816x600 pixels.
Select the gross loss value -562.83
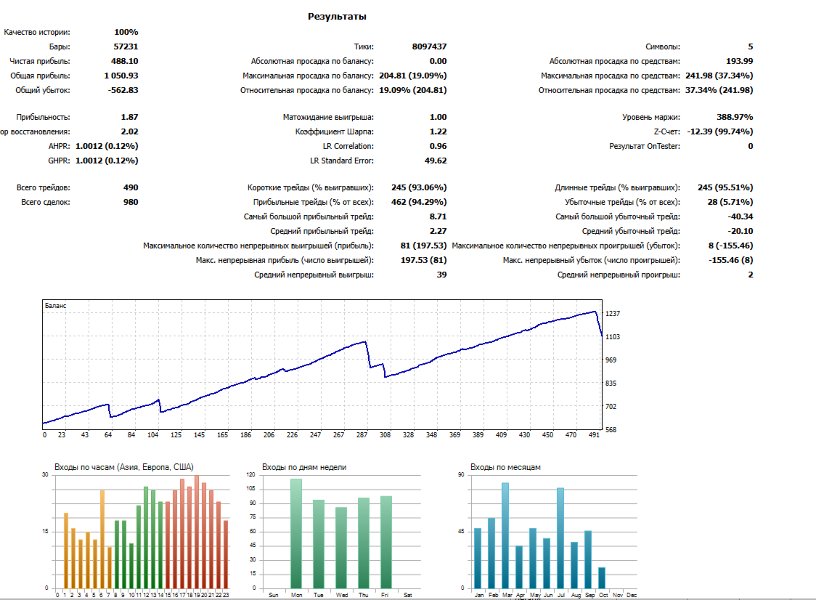point(123,90)
